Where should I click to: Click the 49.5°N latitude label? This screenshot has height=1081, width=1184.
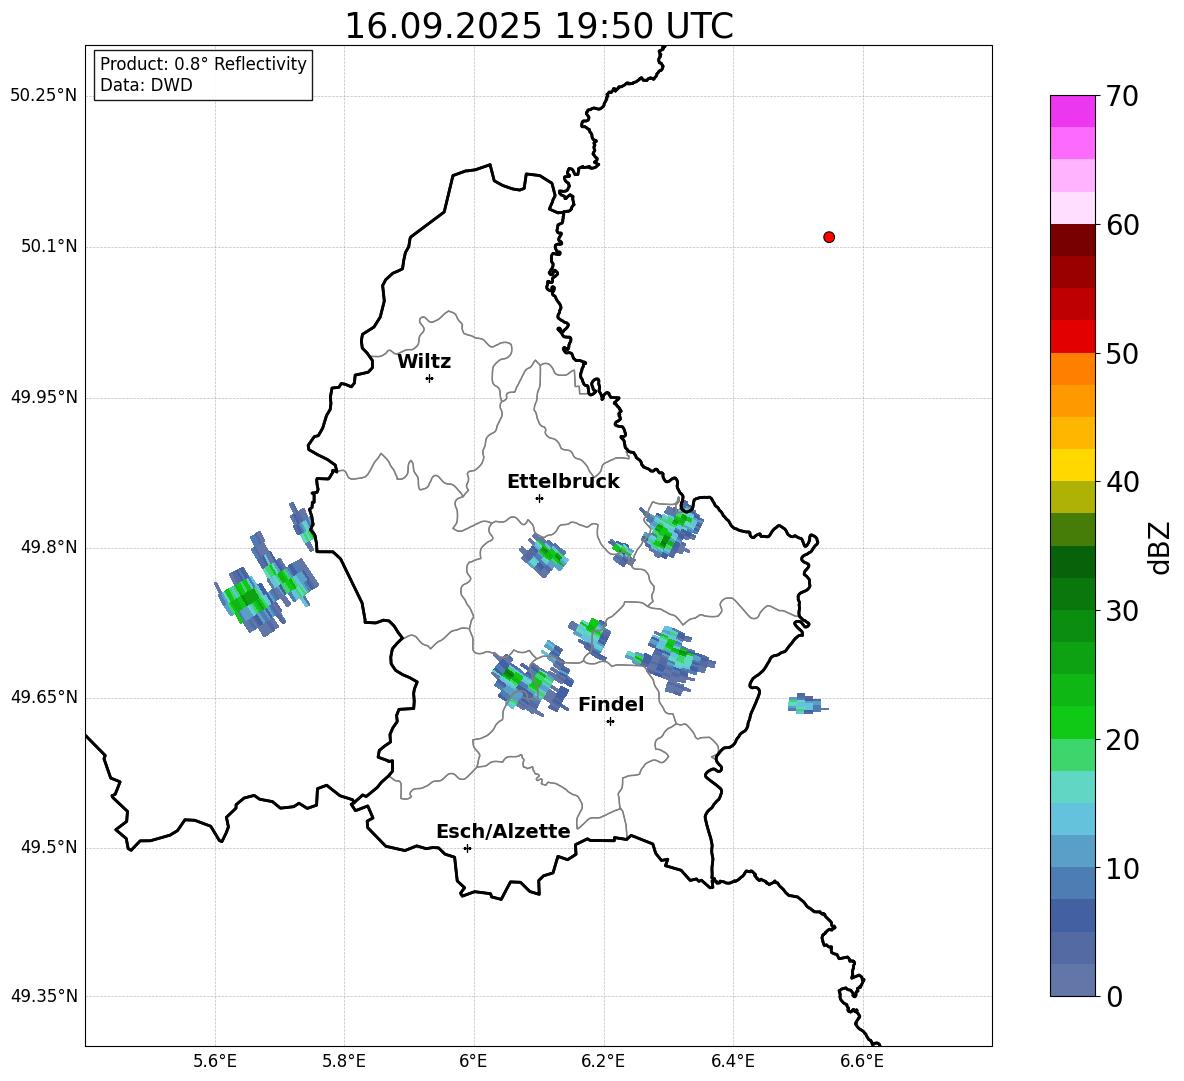[x=49, y=847]
